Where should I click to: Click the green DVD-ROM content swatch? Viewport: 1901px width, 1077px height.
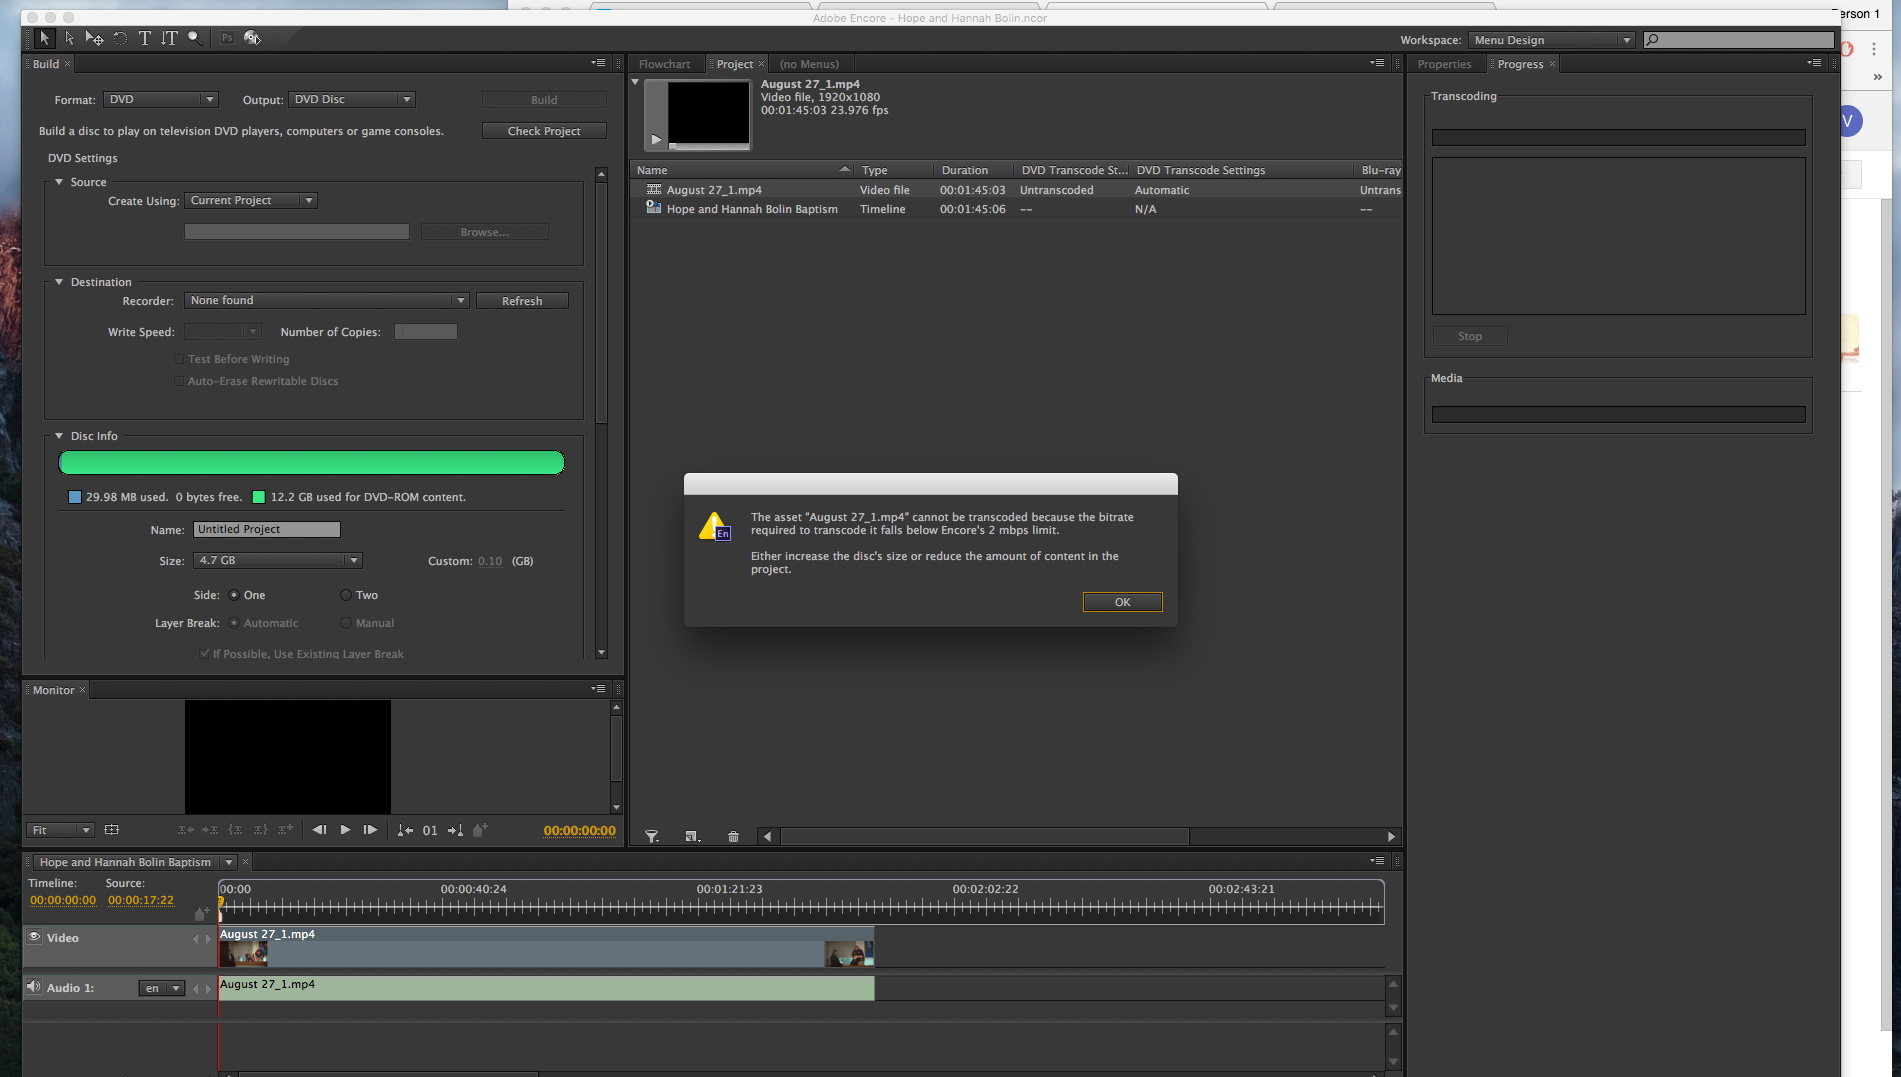tap(259, 497)
